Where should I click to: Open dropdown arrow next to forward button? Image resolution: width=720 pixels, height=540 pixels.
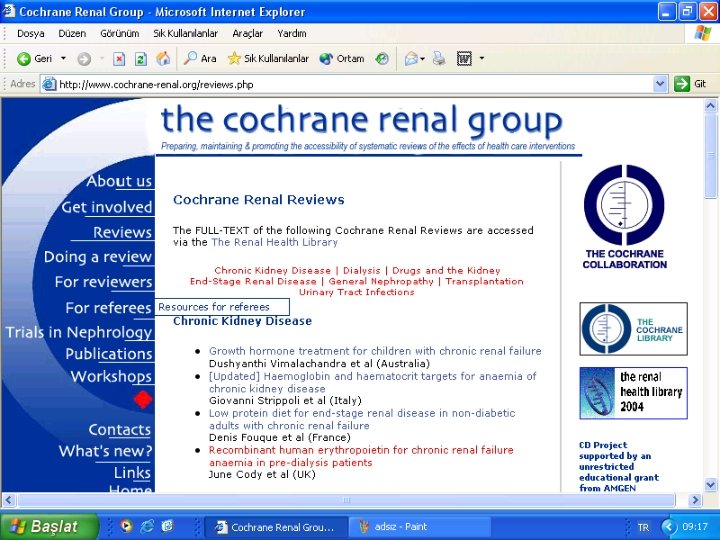[102, 58]
